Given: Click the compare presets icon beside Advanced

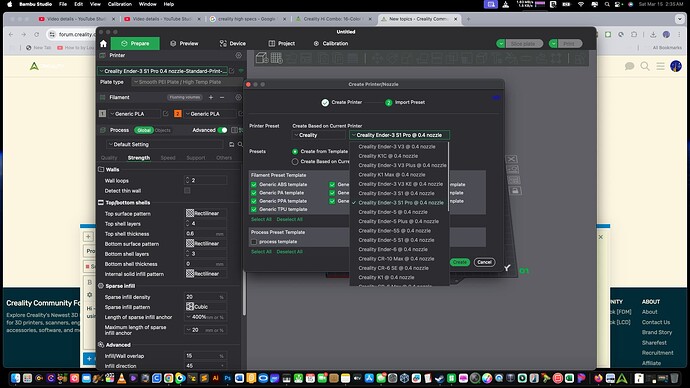Looking at the screenshot, I should point(235,130).
